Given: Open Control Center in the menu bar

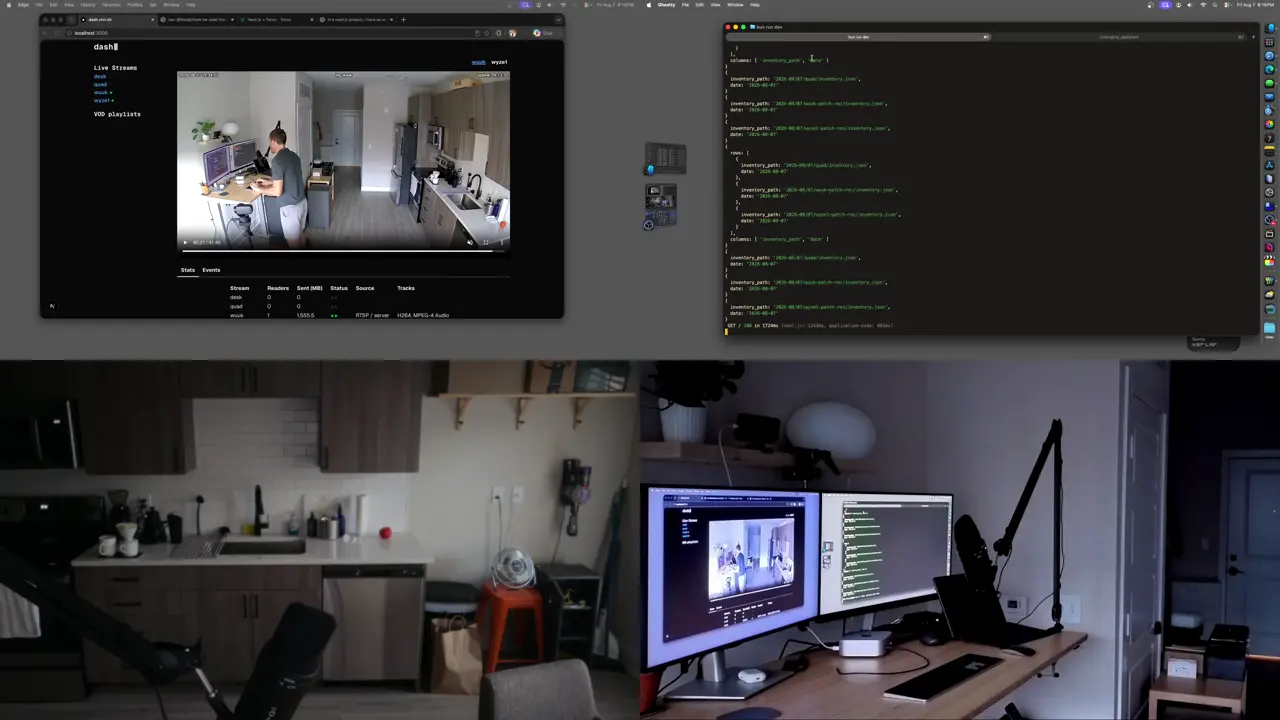Looking at the screenshot, I should point(1227,5).
